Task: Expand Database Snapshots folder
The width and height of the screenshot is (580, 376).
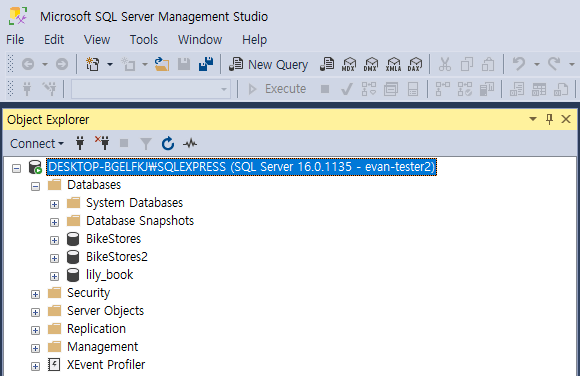Action: pos(54,222)
